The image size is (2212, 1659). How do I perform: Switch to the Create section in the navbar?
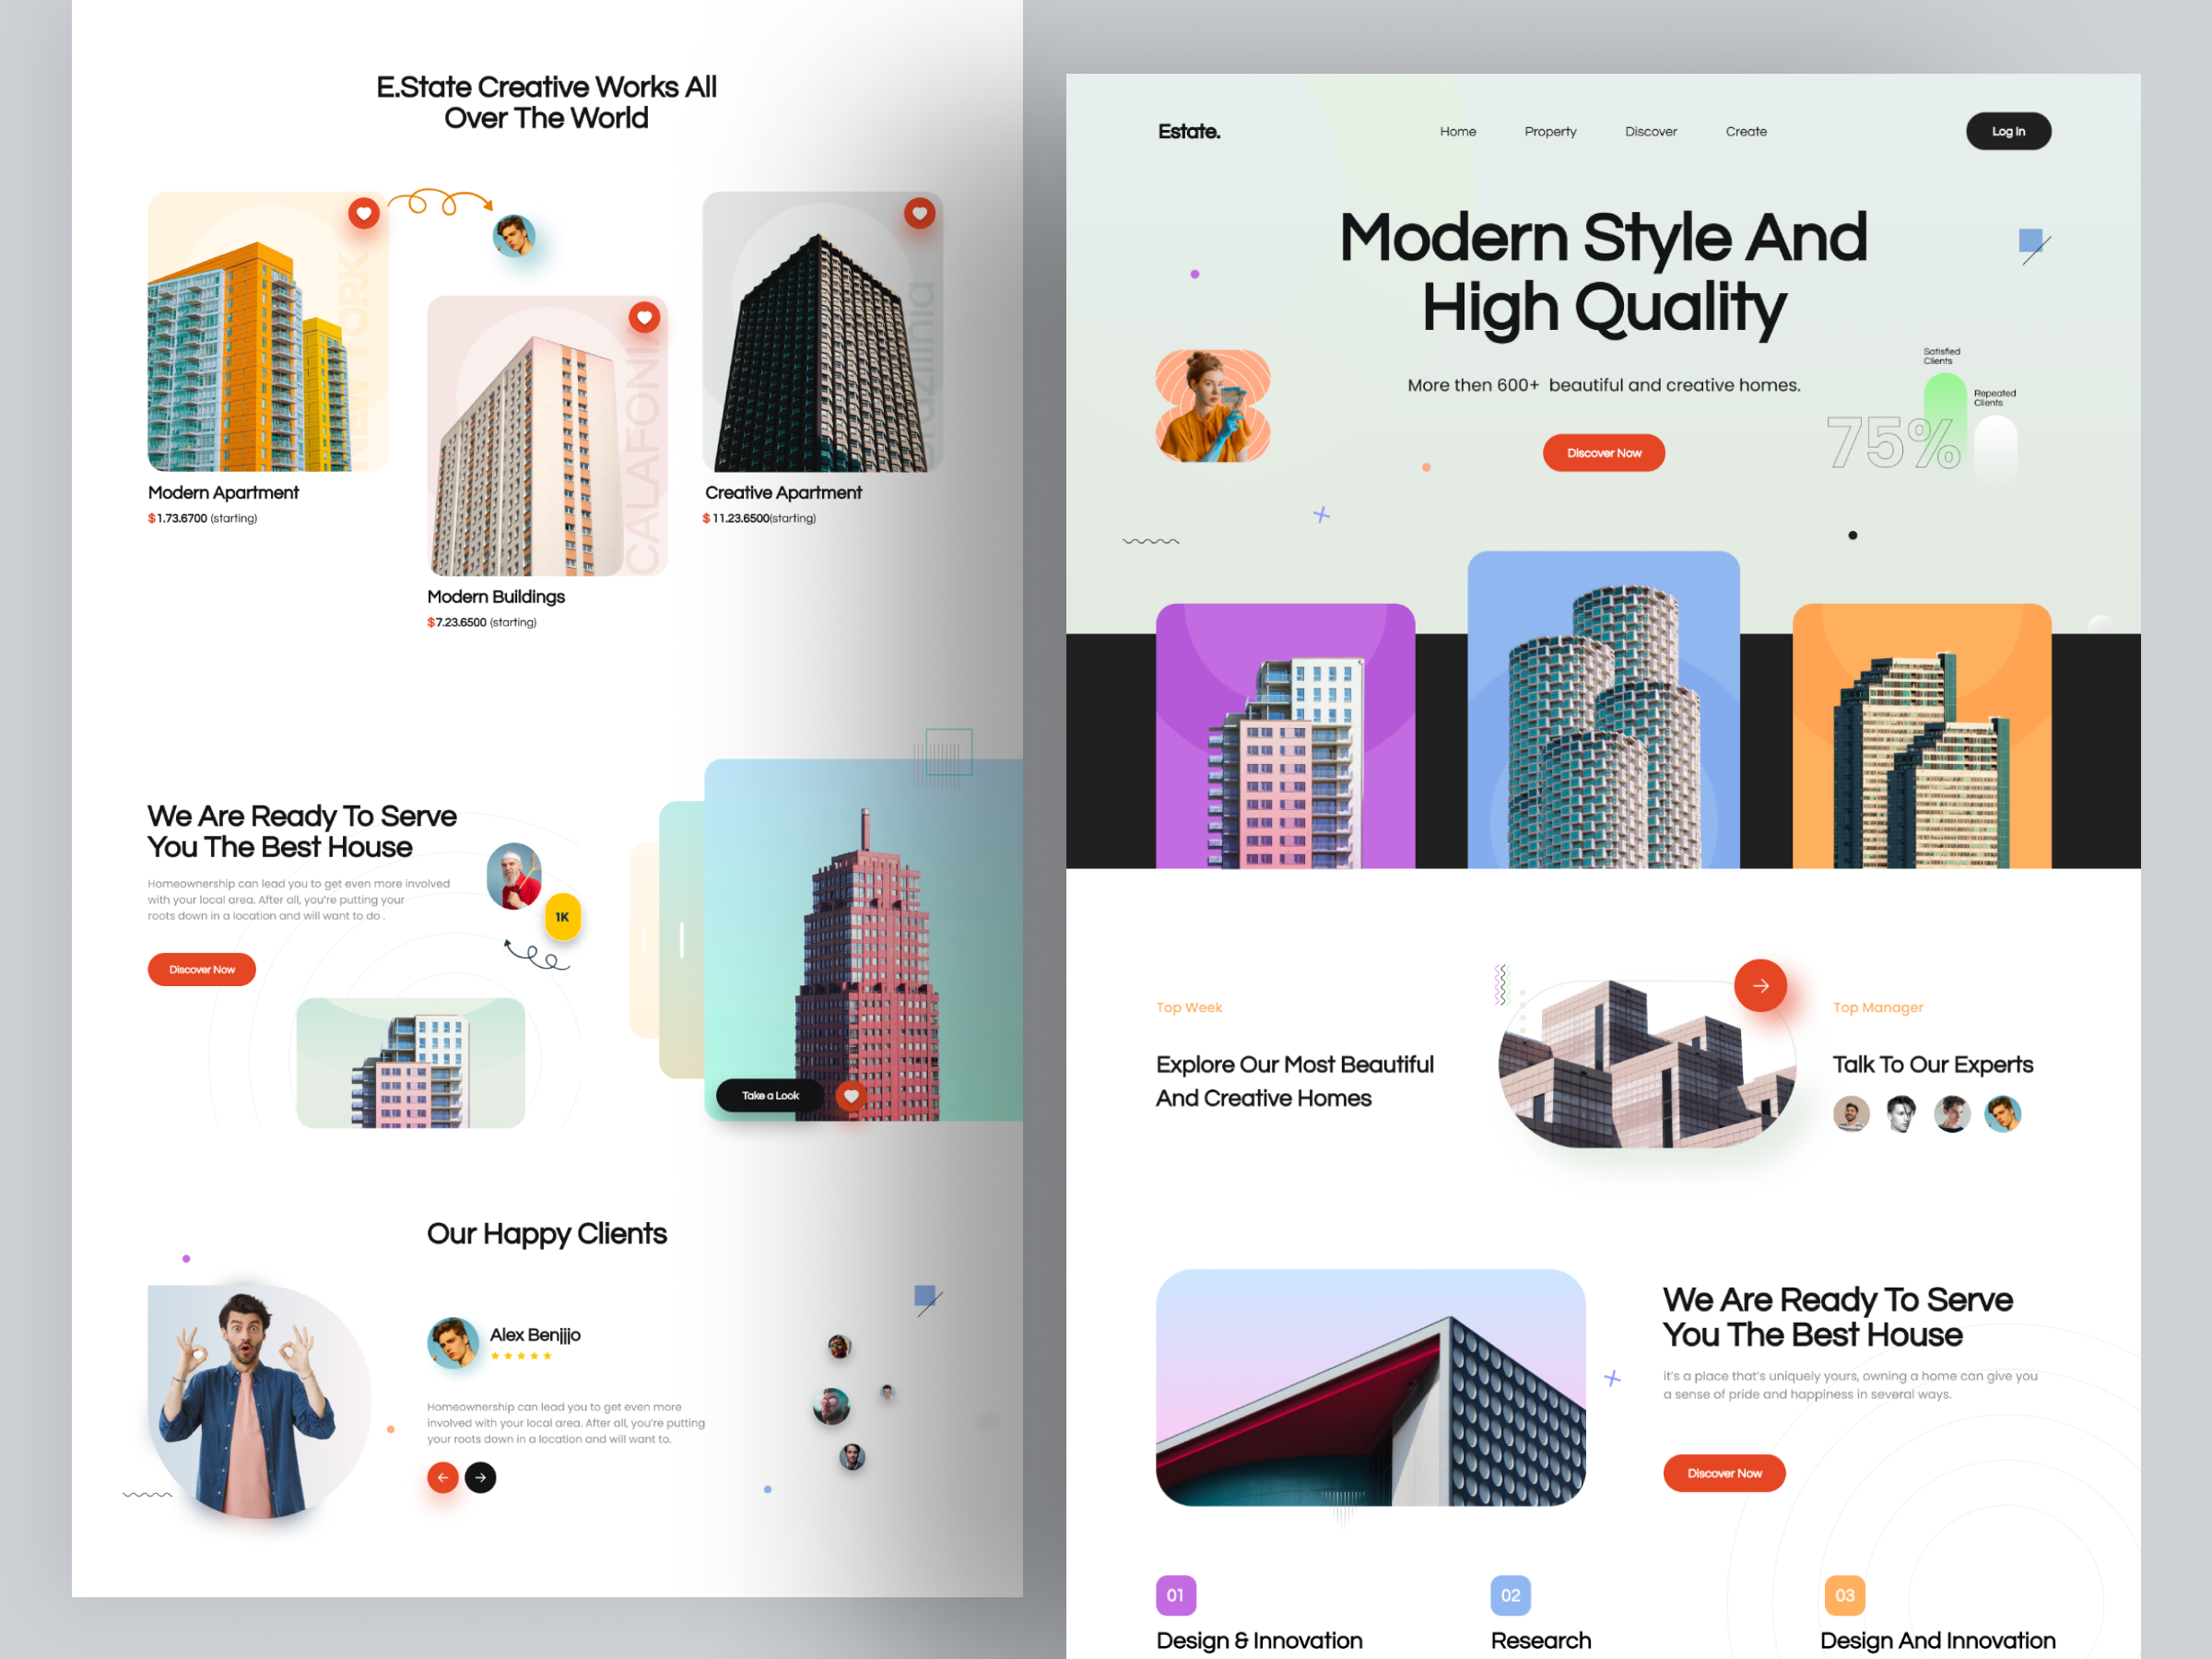coord(1745,131)
